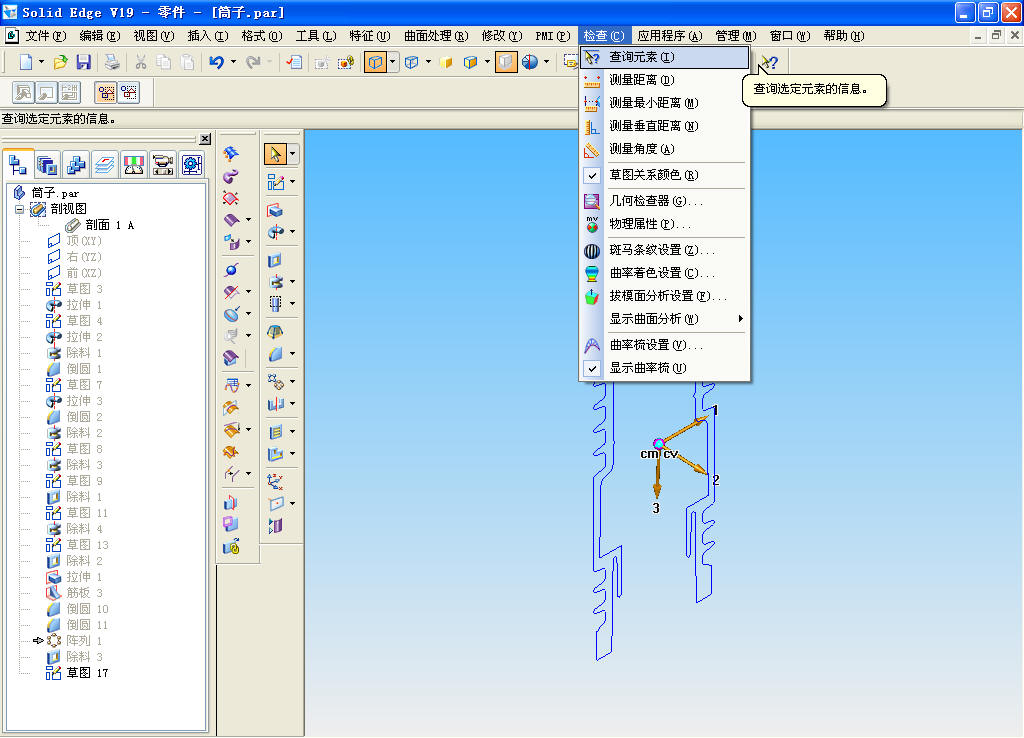Open the dropdown arrow beside Revolved Protrusion

[292, 232]
